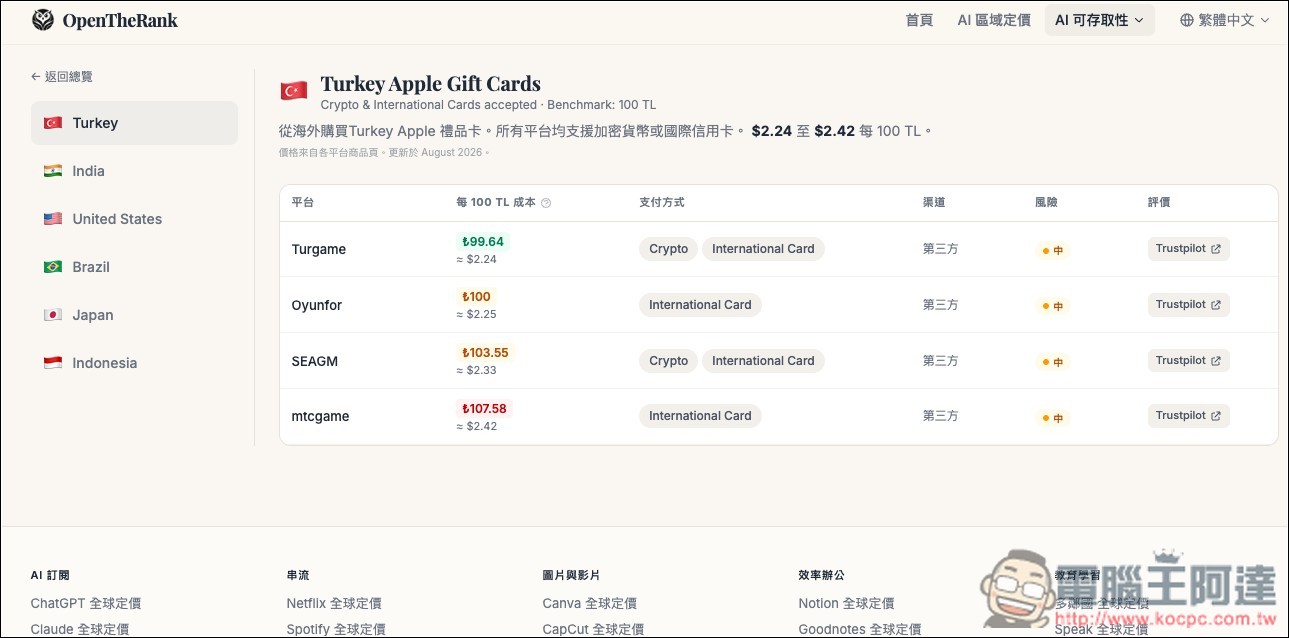This screenshot has width=1289, height=638.
Task: Click the 中 risk badge in the Turgame row
Action: [1052, 251]
